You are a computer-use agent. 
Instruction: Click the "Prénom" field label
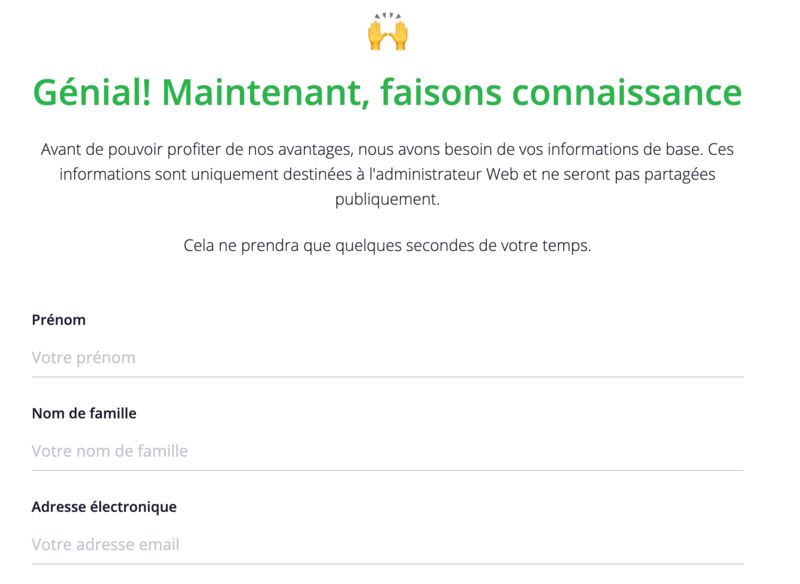(59, 320)
